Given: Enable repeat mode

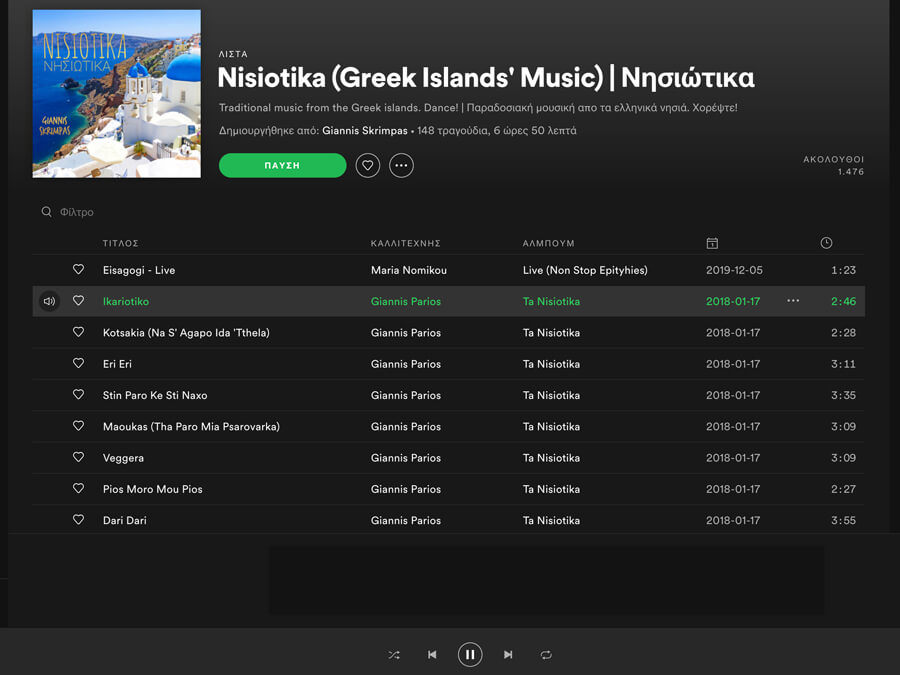Looking at the screenshot, I should pyautogui.click(x=546, y=654).
